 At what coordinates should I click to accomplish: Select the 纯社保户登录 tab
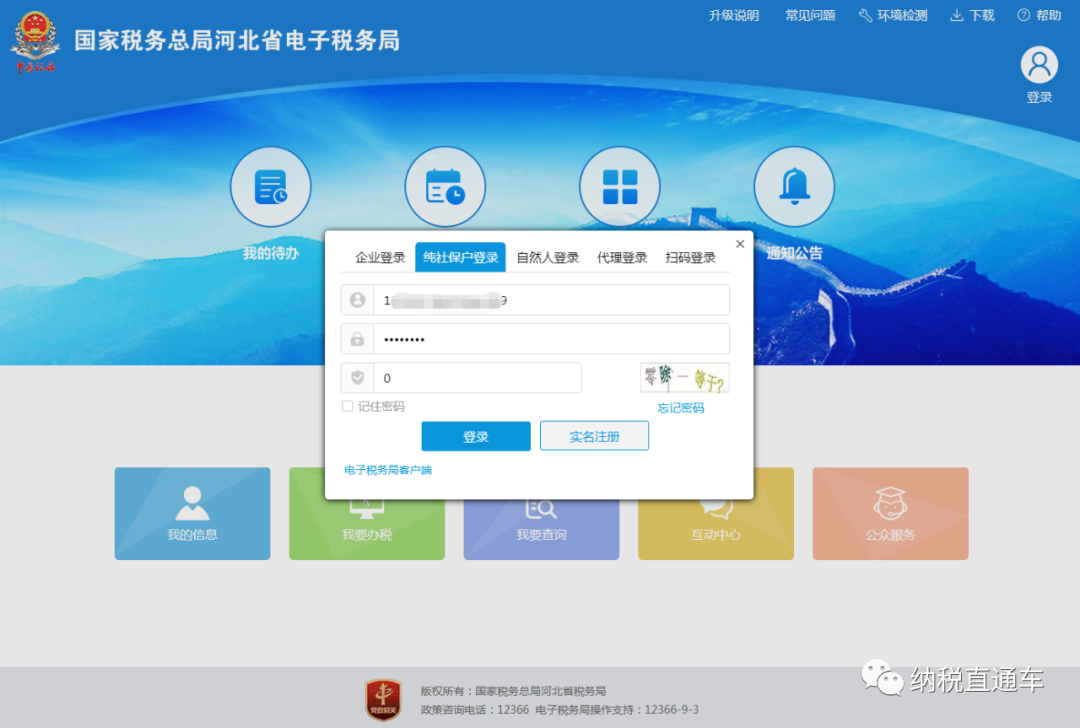point(461,258)
